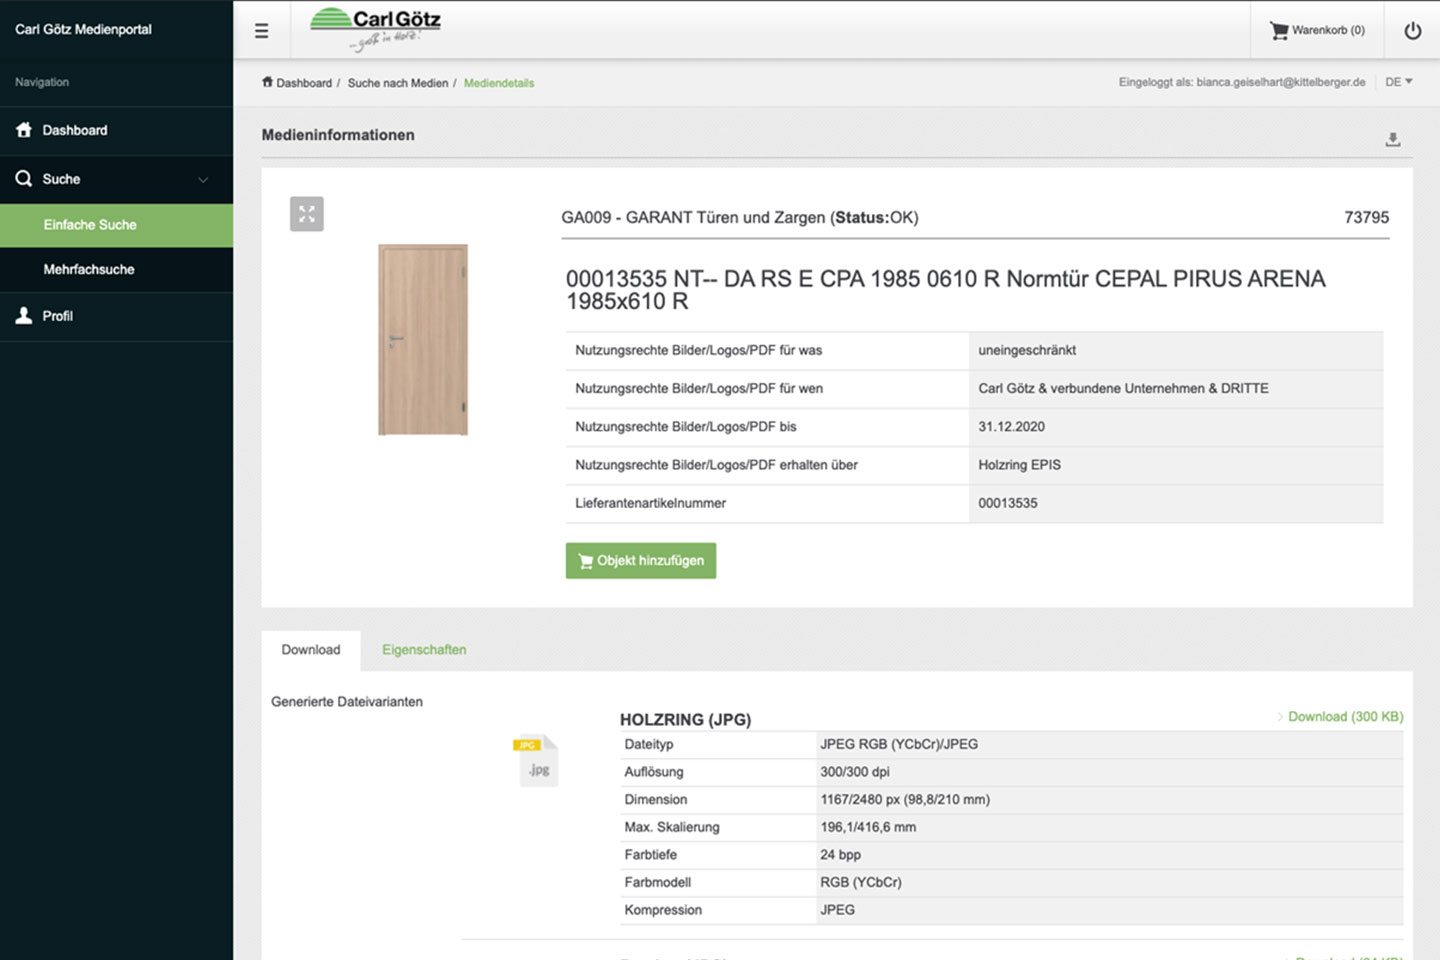The image size is (1440, 960).
Task: Select the Max. Skalierung value 196,1/416,6 mm
Action: [868, 827]
